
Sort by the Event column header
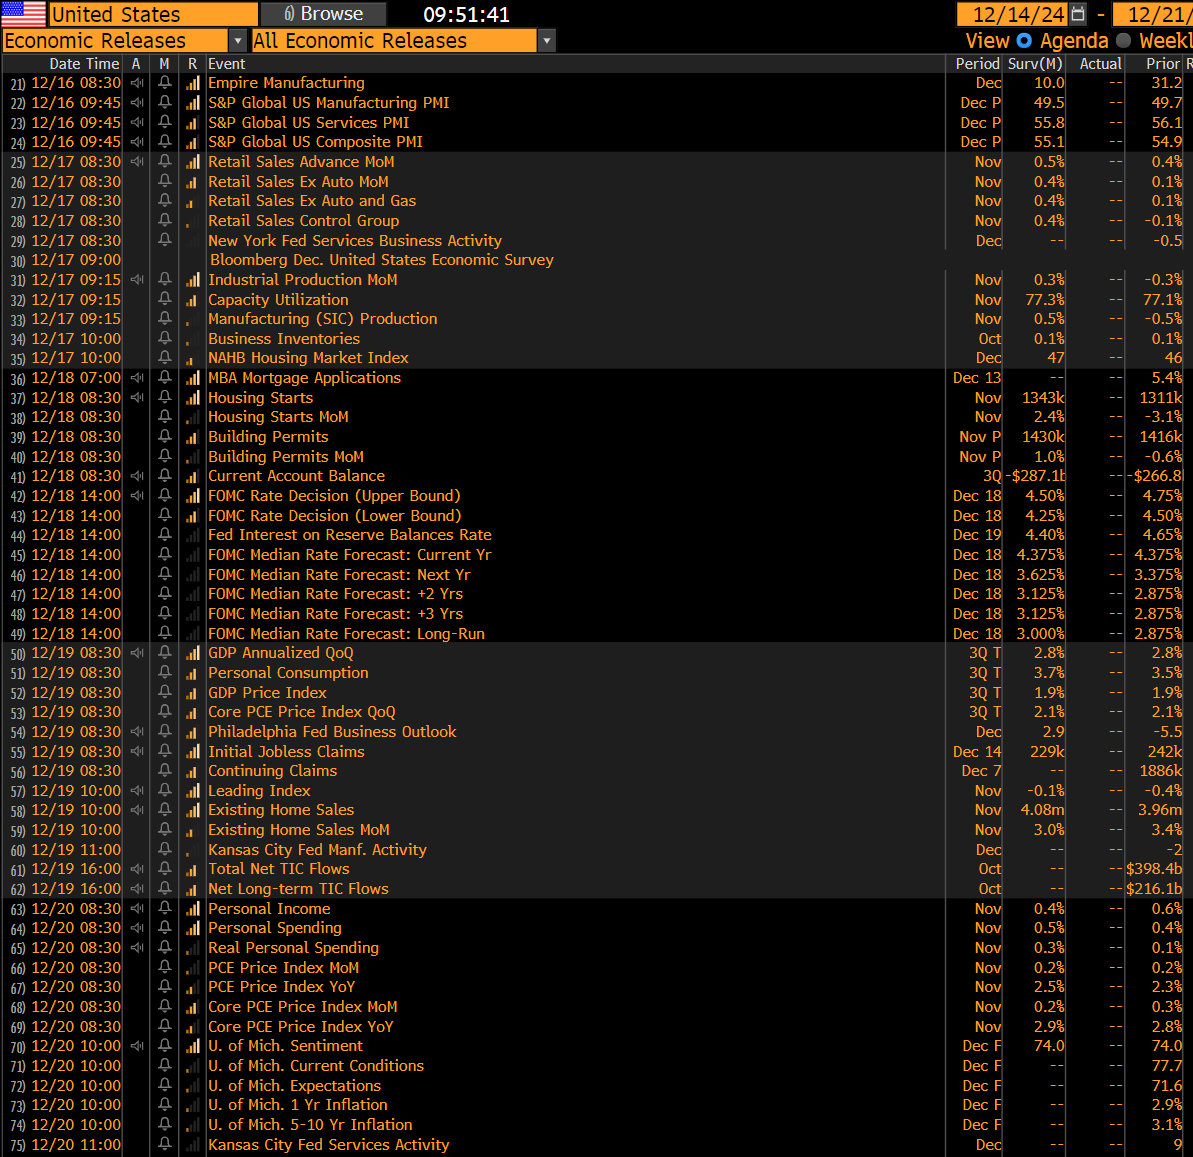(x=227, y=64)
